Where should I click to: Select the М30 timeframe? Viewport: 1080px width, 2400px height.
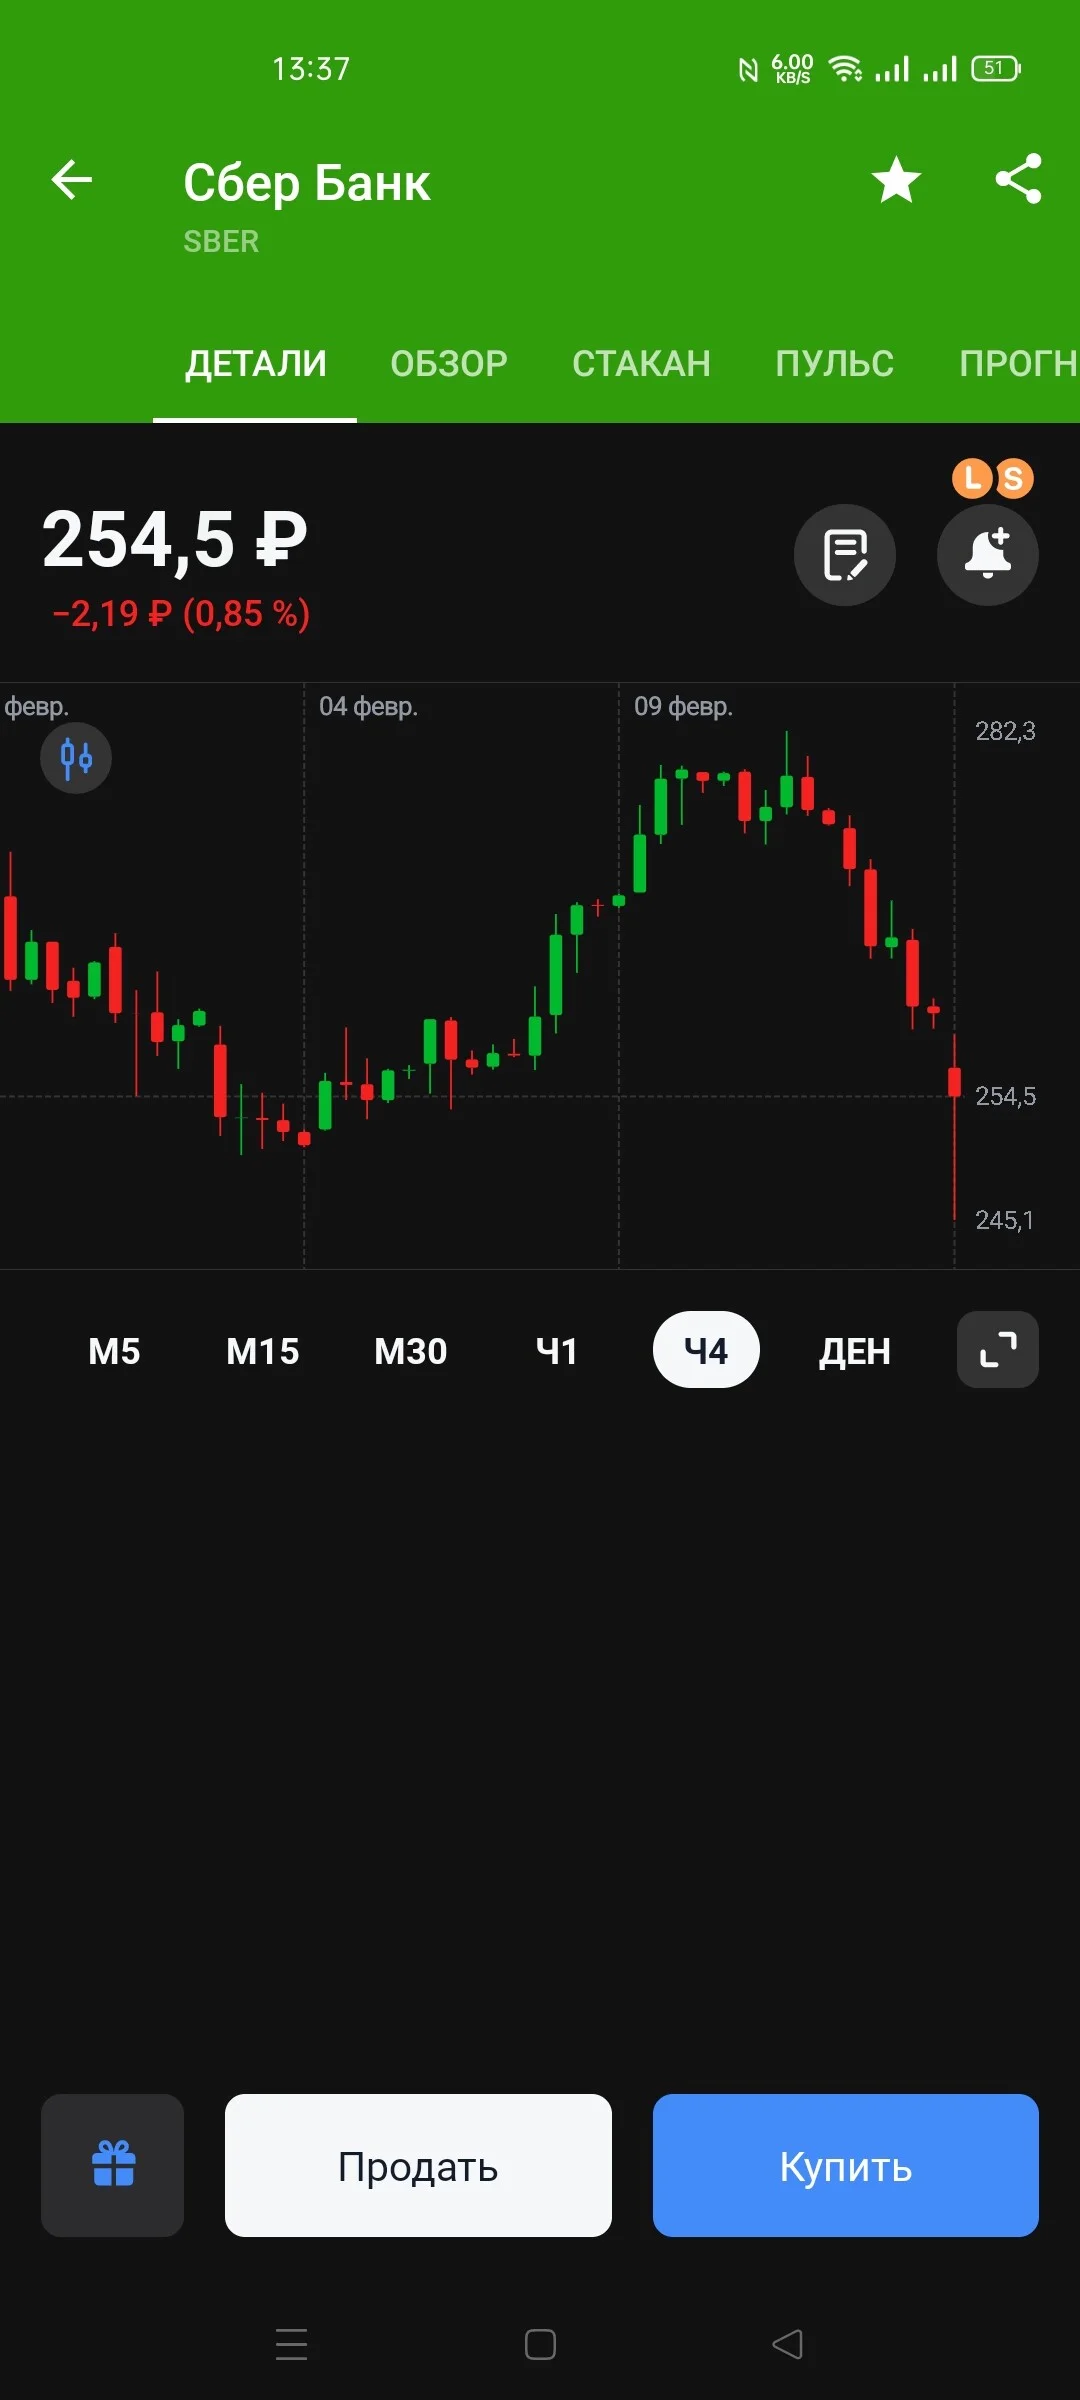click(x=411, y=1351)
